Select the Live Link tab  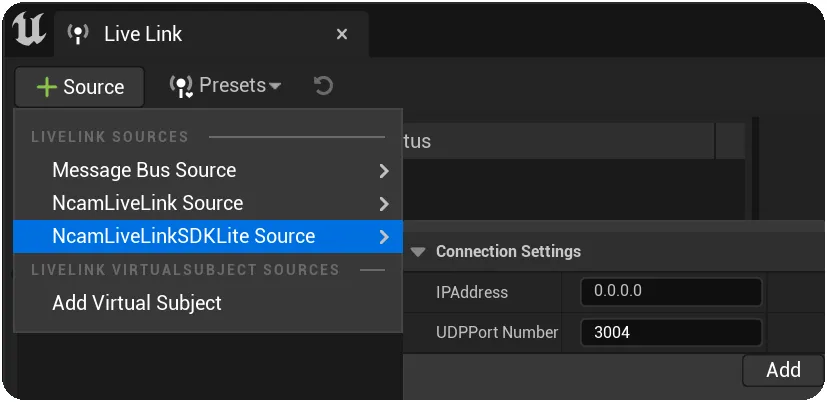(x=211, y=34)
